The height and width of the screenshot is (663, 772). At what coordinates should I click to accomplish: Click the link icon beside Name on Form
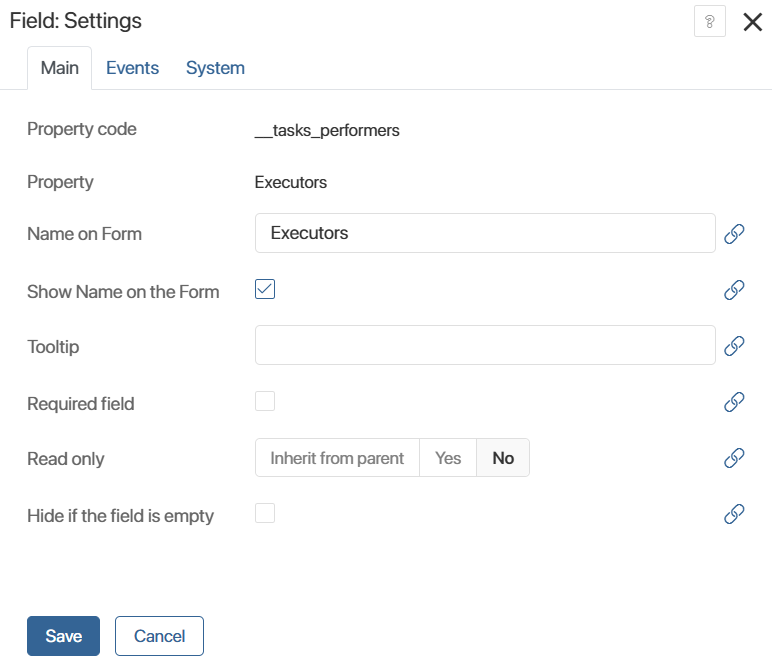734,234
